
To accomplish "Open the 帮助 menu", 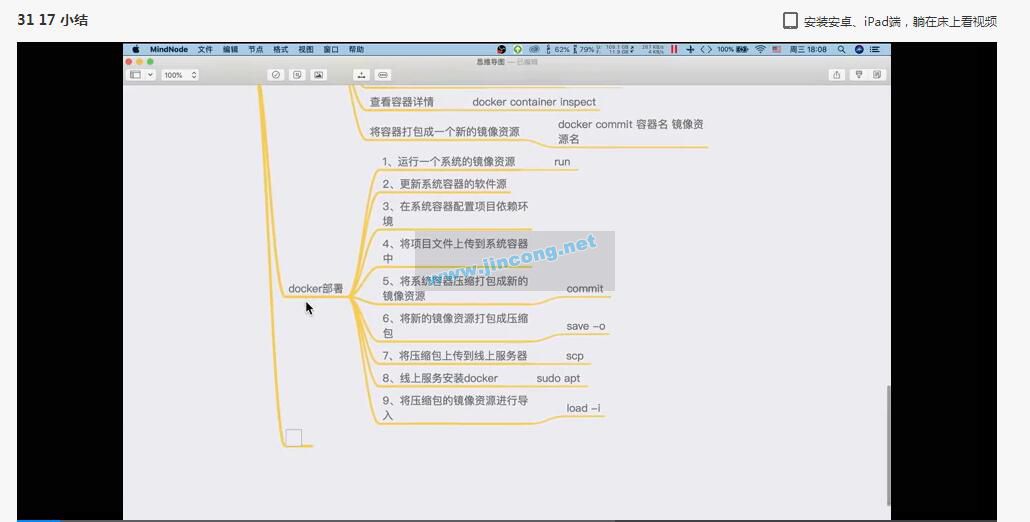I will 356,49.
